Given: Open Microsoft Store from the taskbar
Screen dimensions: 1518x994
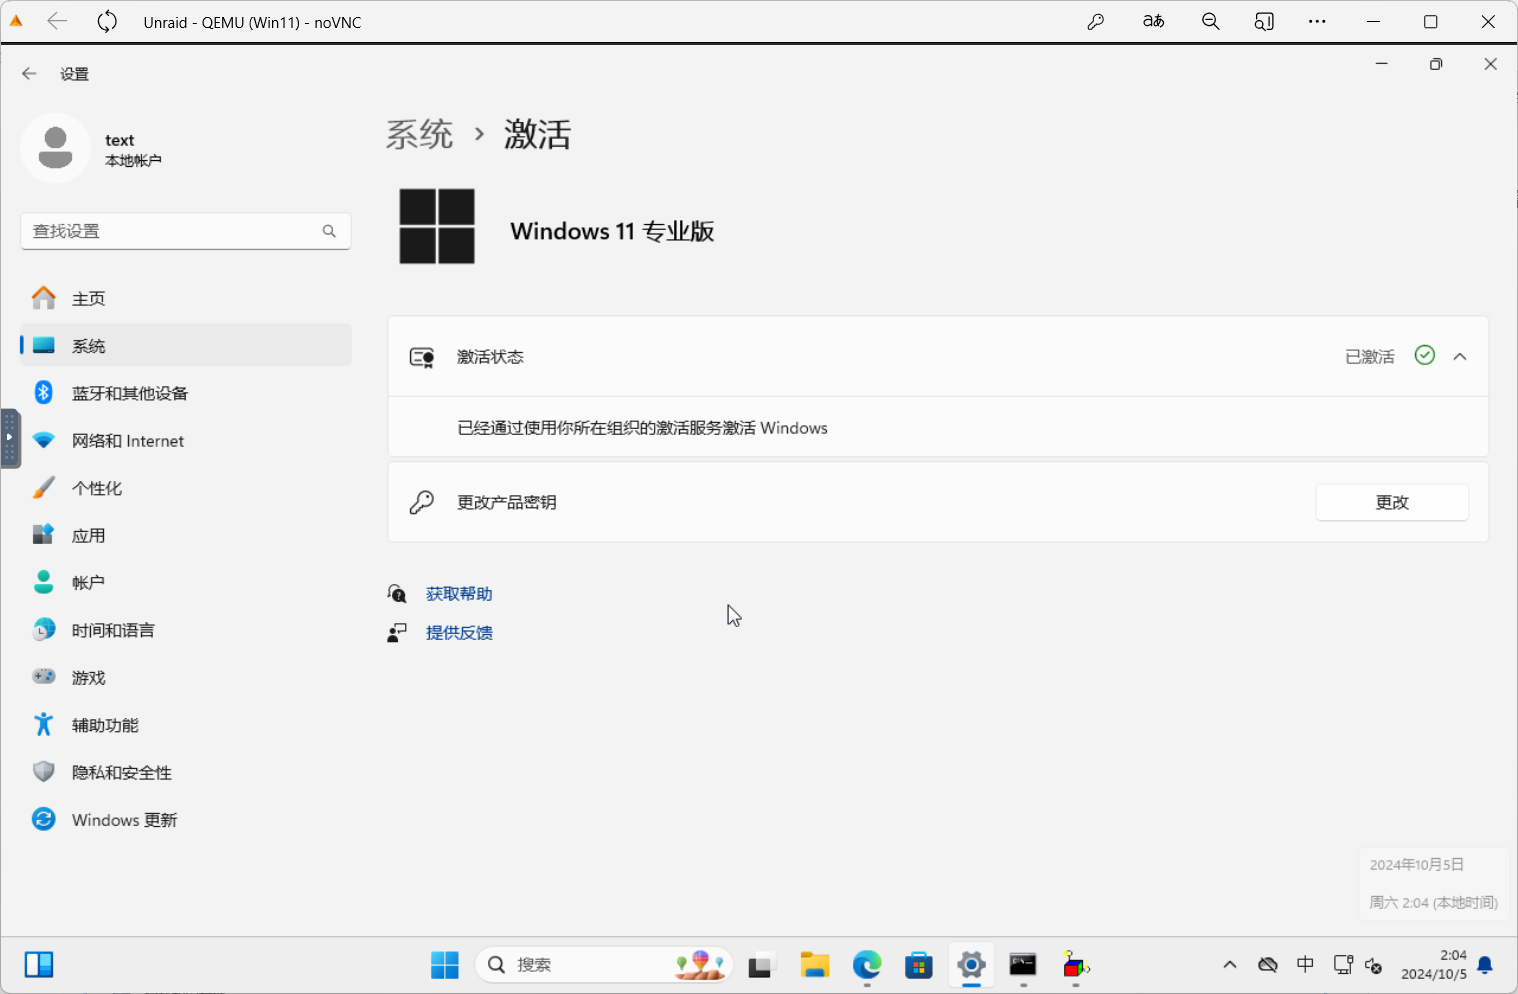Looking at the screenshot, I should point(918,965).
